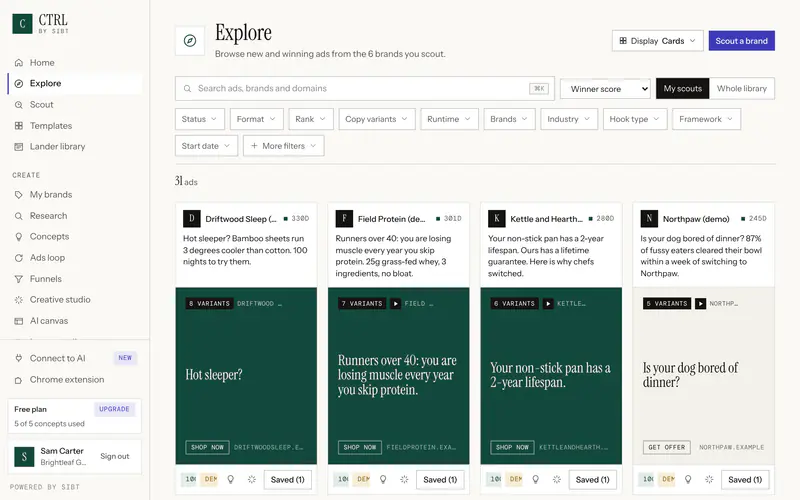Expand the Status filter

(199, 119)
